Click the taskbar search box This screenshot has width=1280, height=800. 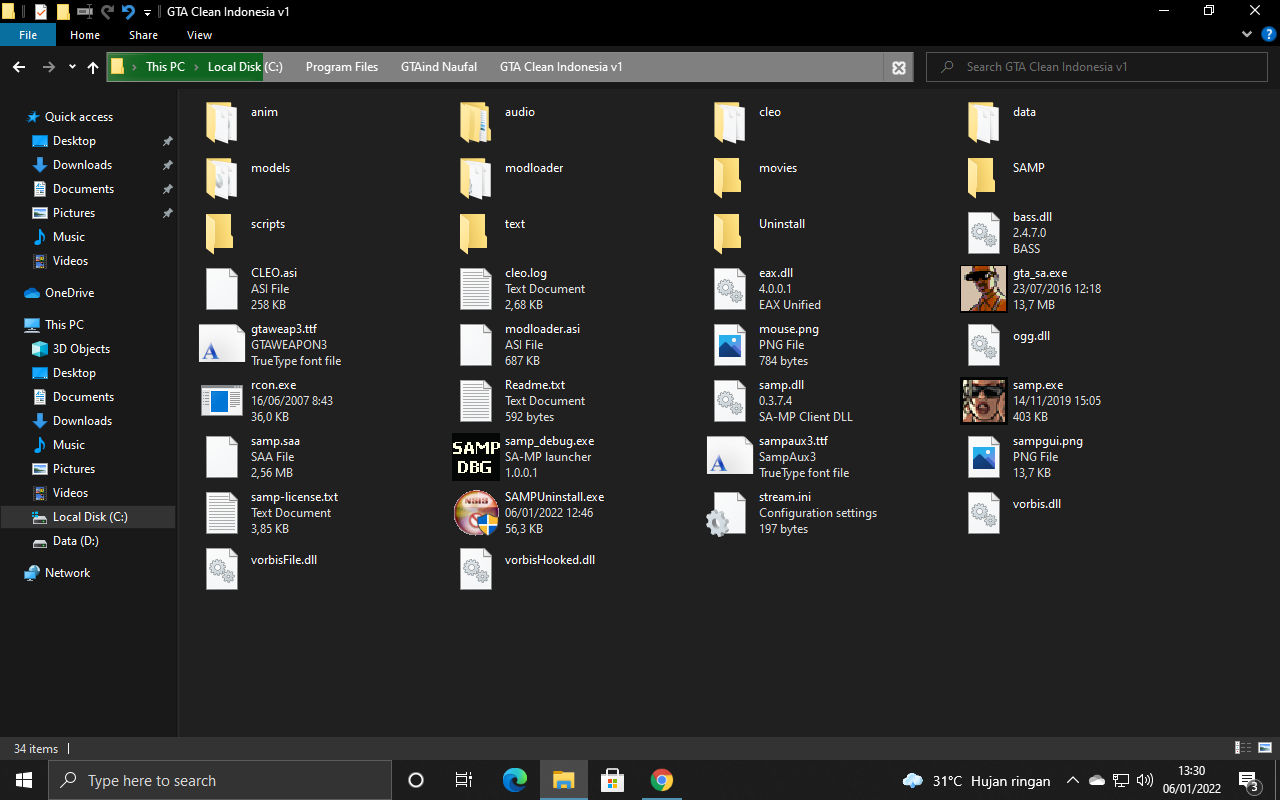220,780
